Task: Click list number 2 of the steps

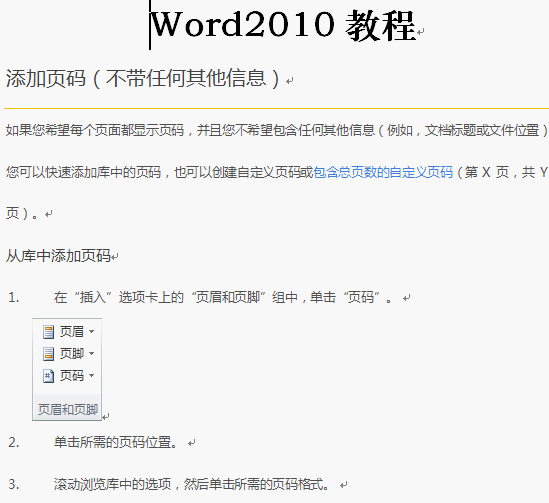Action: tap(14, 443)
